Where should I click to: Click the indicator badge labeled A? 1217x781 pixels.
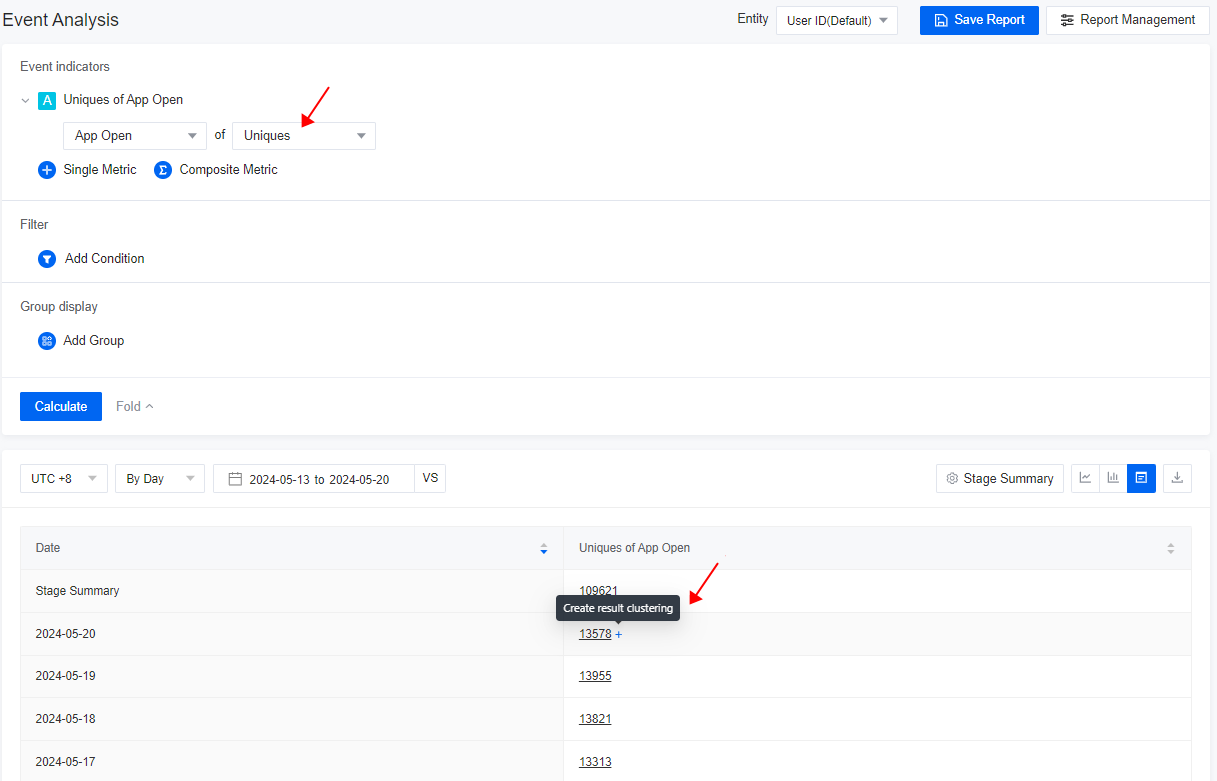coord(46,100)
